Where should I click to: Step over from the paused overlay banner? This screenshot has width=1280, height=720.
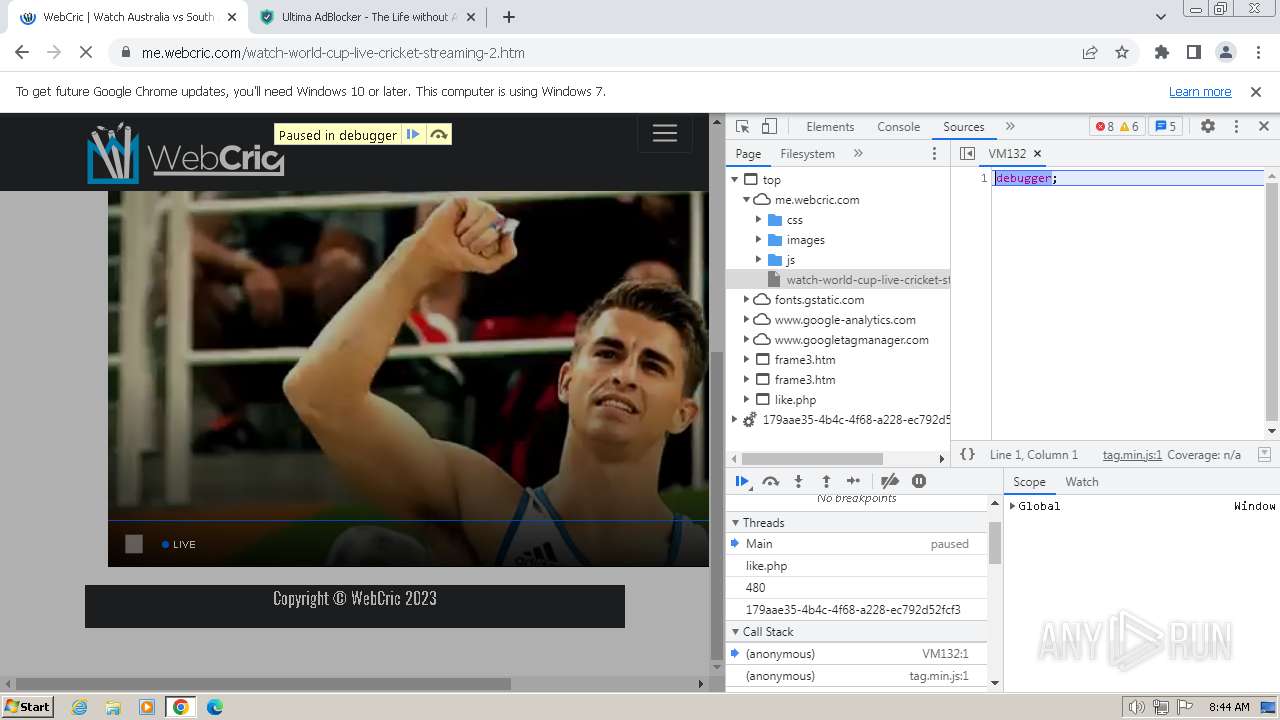[x=439, y=135]
